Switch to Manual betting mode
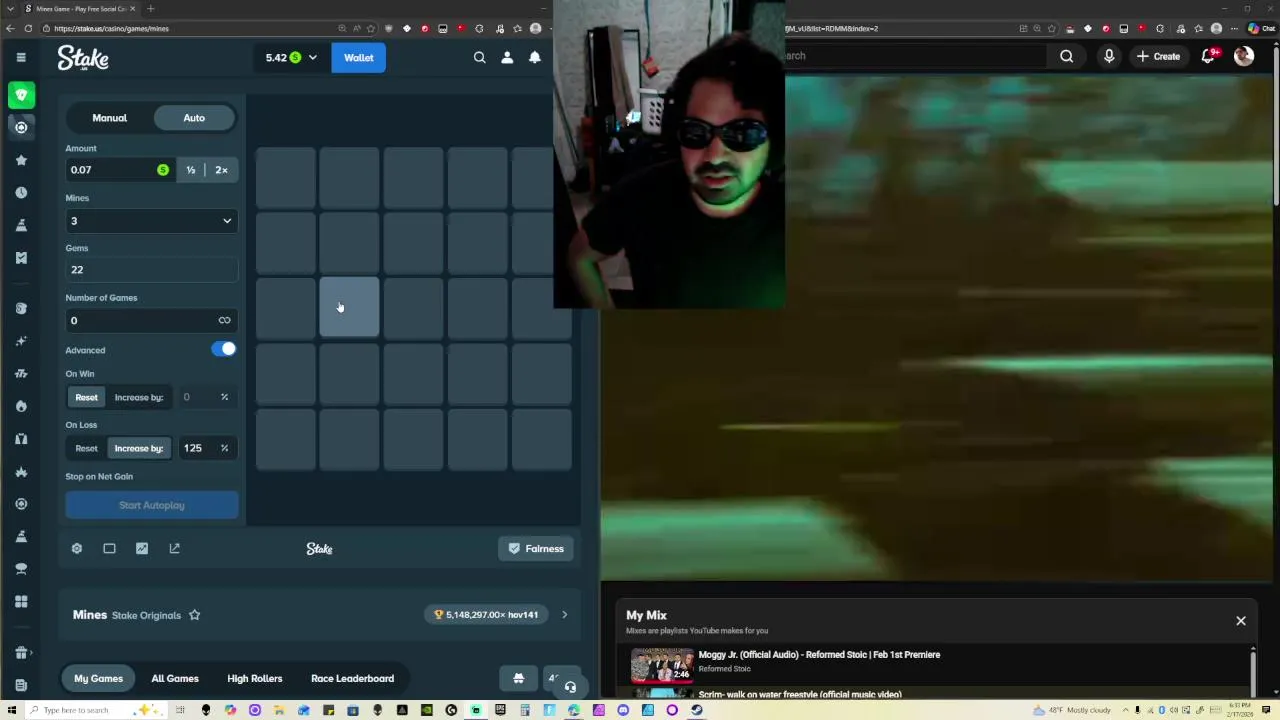1280x720 pixels. click(110, 118)
